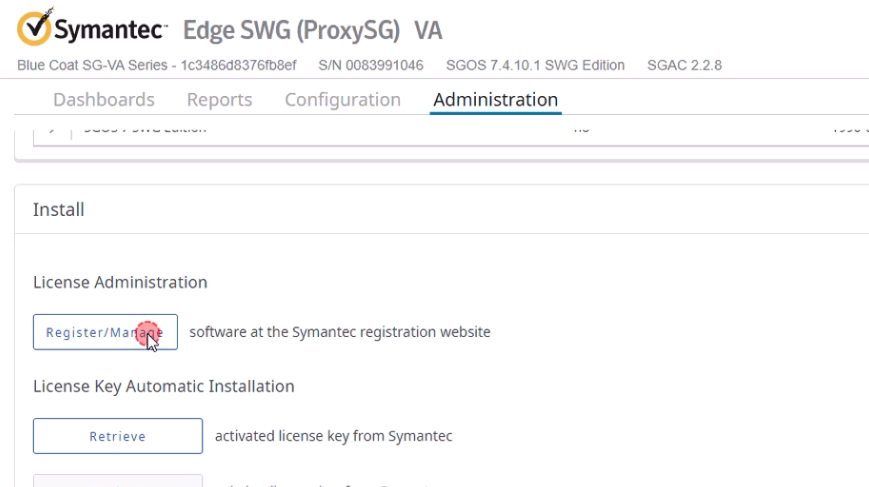Click the serial number S/N 0083991046
Viewport: 869px width, 487px height.
(x=371, y=65)
